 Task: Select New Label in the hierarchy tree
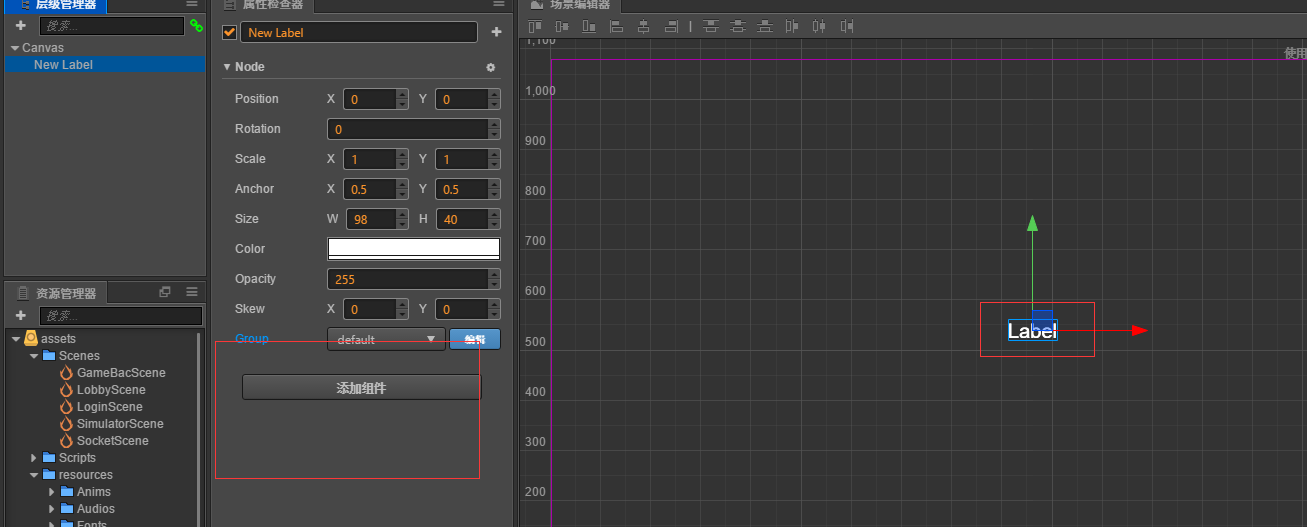(104, 65)
